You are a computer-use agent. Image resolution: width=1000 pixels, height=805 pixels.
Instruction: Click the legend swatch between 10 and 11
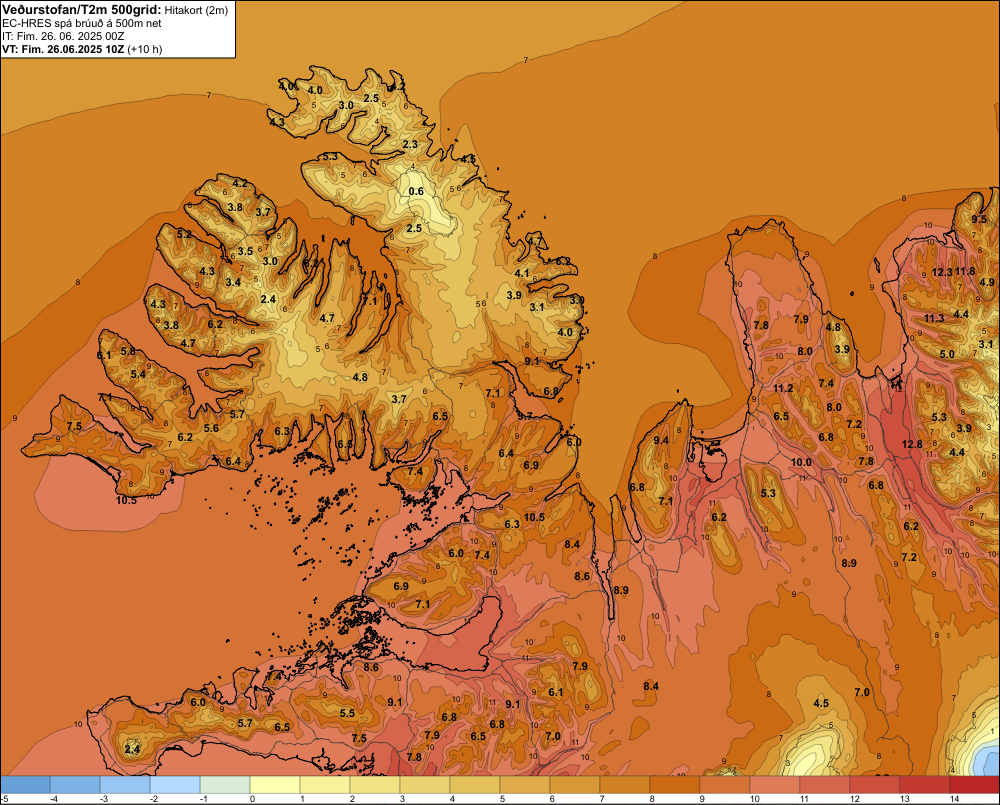775,785
